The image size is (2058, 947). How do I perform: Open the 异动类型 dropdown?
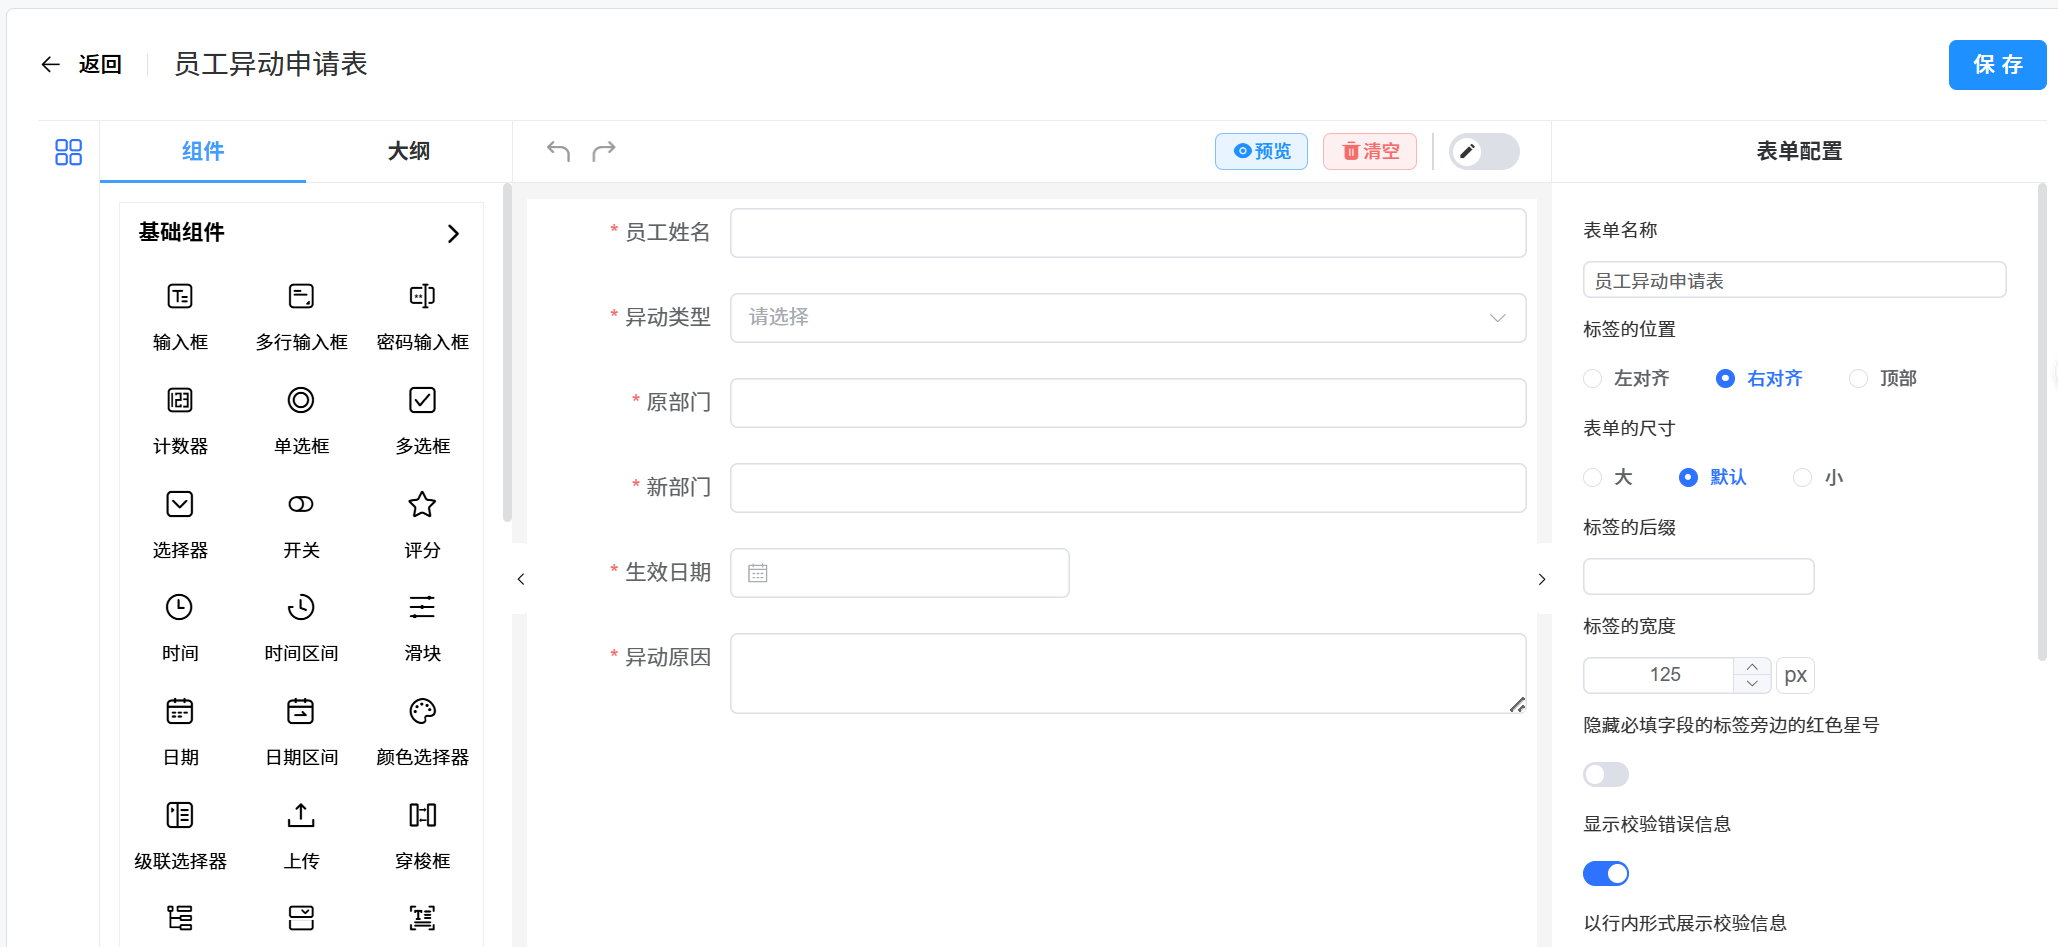pyautogui.click(x=1127, y=317)
